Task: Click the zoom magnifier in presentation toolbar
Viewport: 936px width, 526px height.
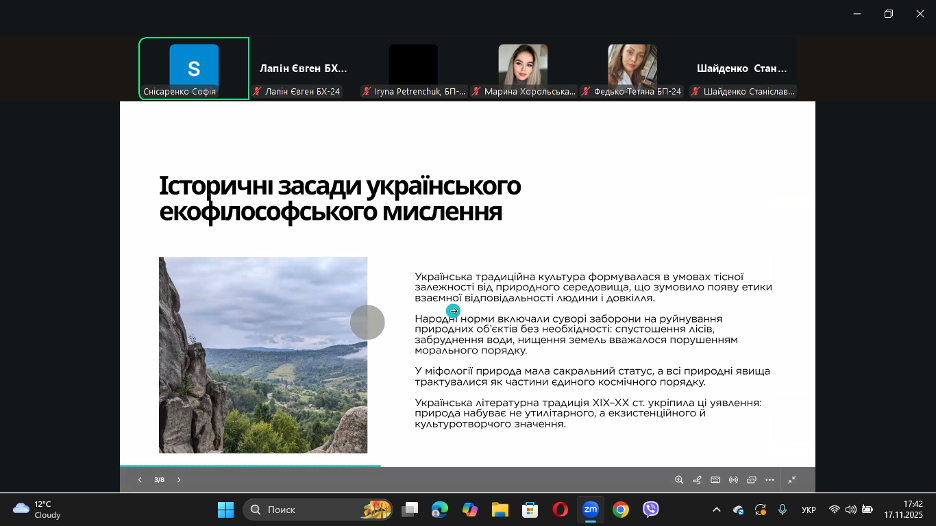Action: [x=679, y=480]
